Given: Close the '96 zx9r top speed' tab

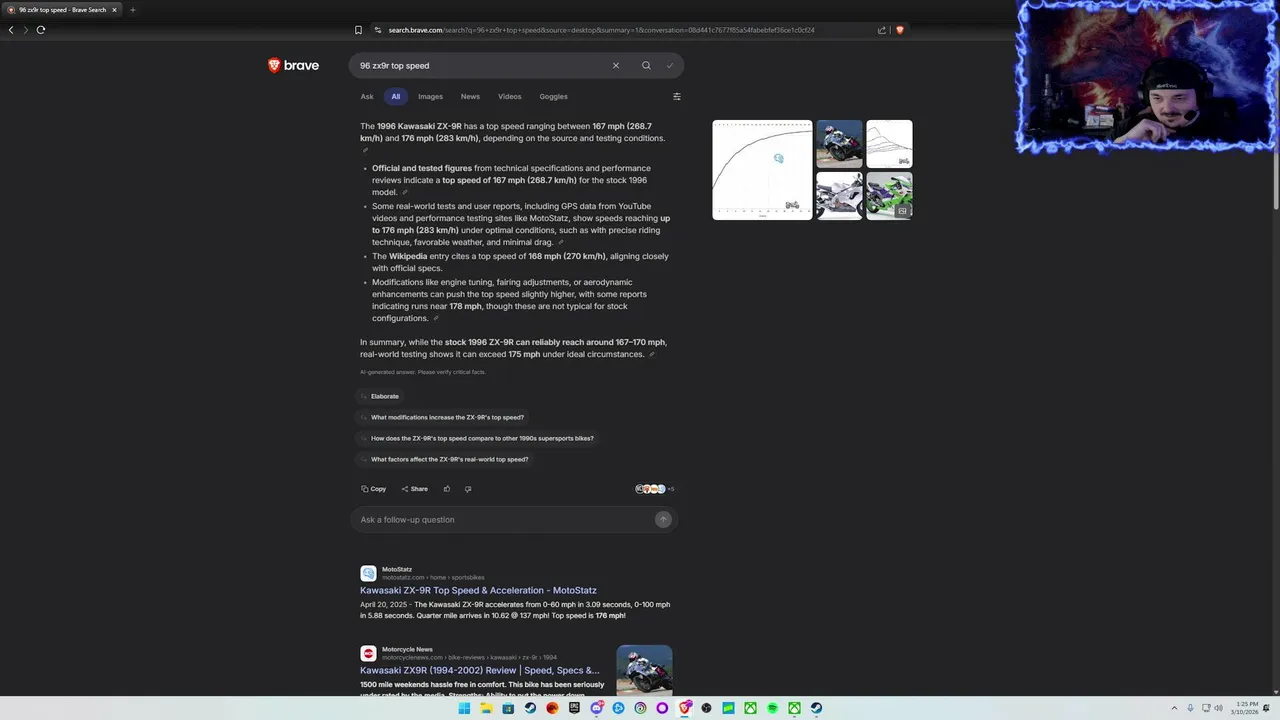Looking at the screenshot, I should point(114,10).
